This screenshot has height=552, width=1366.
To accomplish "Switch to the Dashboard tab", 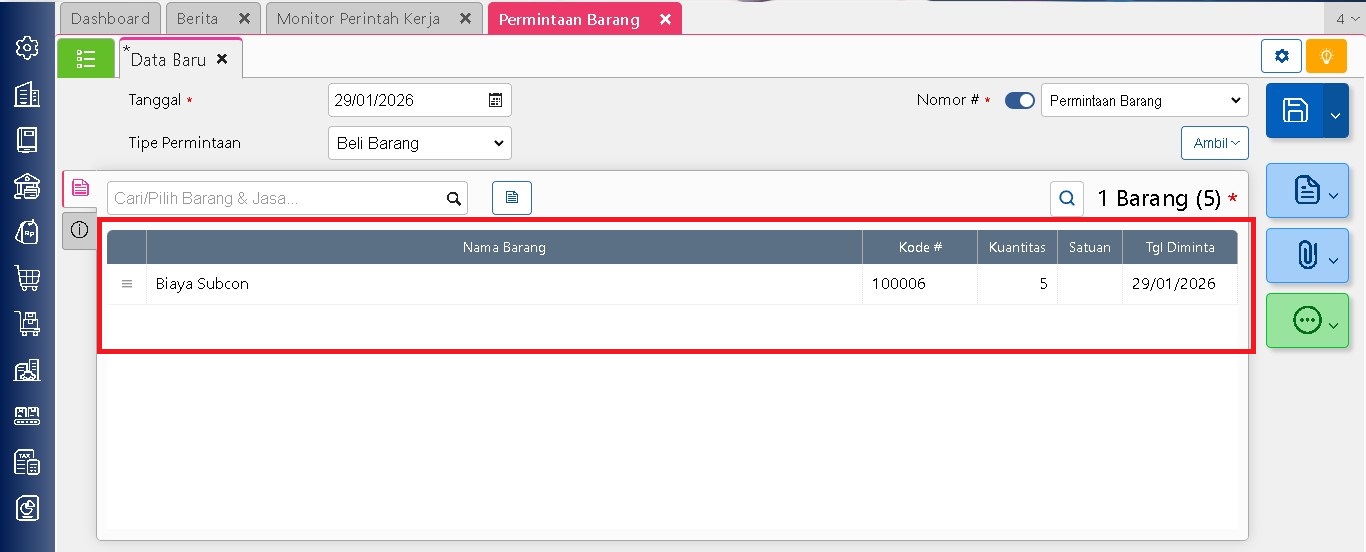I will pos(110,19).
